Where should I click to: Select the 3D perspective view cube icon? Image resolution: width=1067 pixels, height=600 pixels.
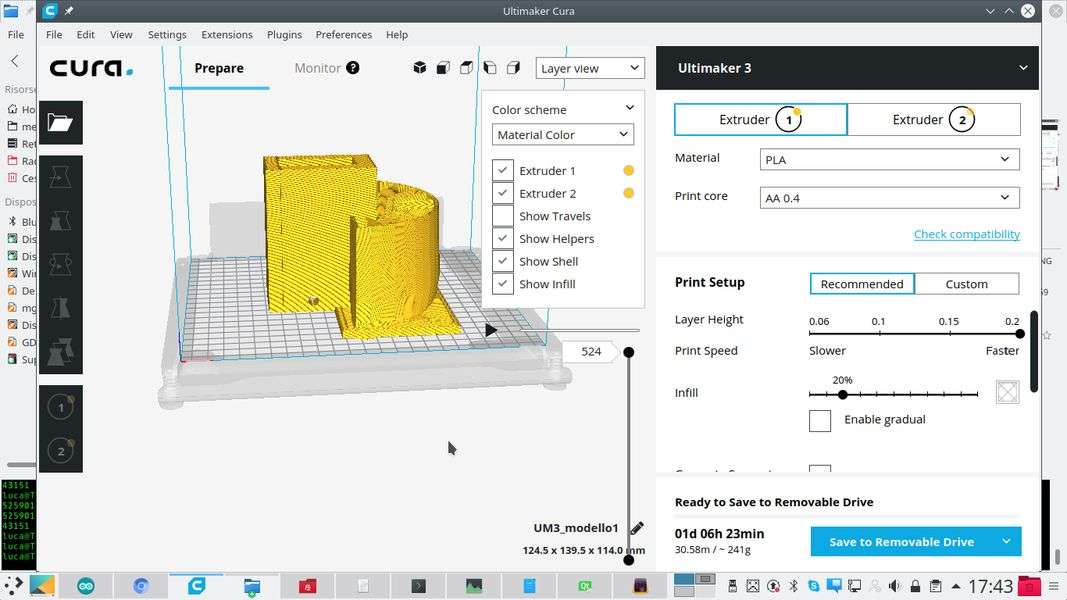pyautogui.click(x=420, y=68)
